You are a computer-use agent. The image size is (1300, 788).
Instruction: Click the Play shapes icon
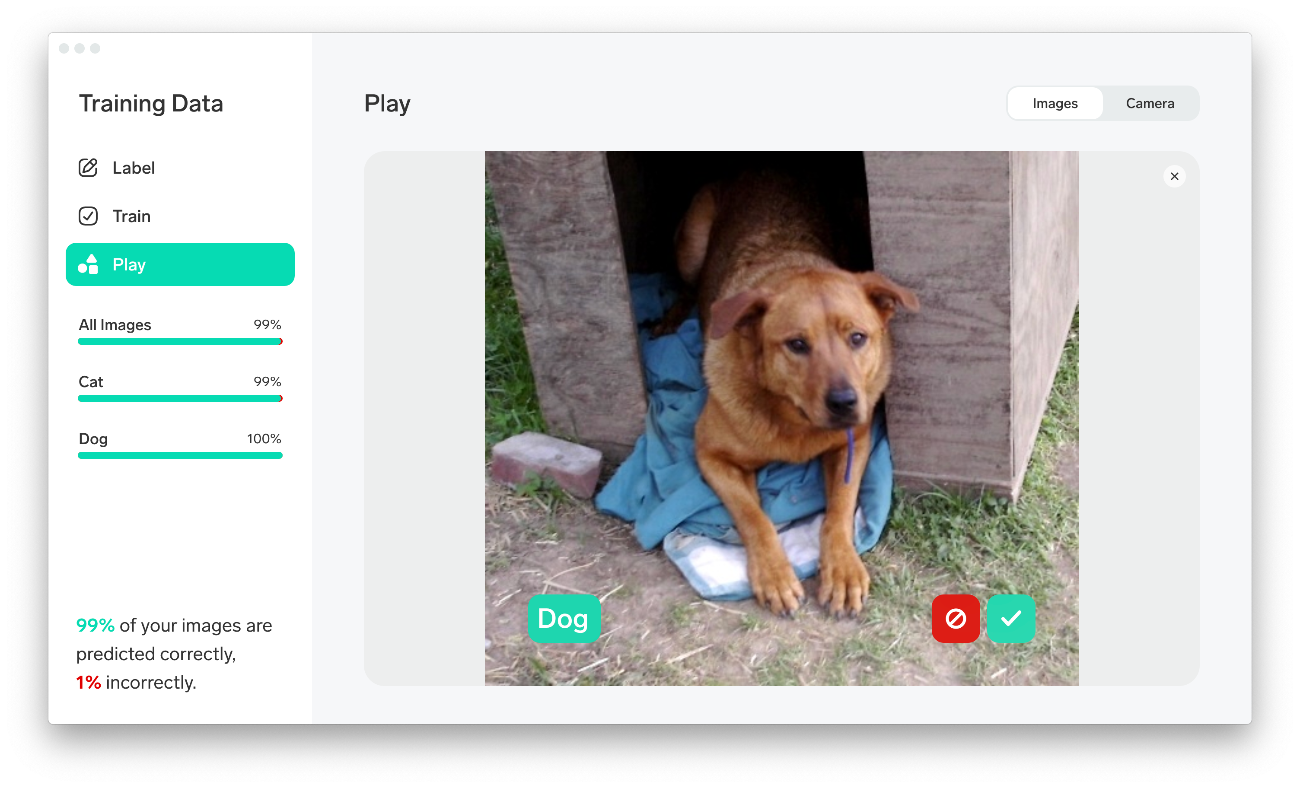pos(88,264)
